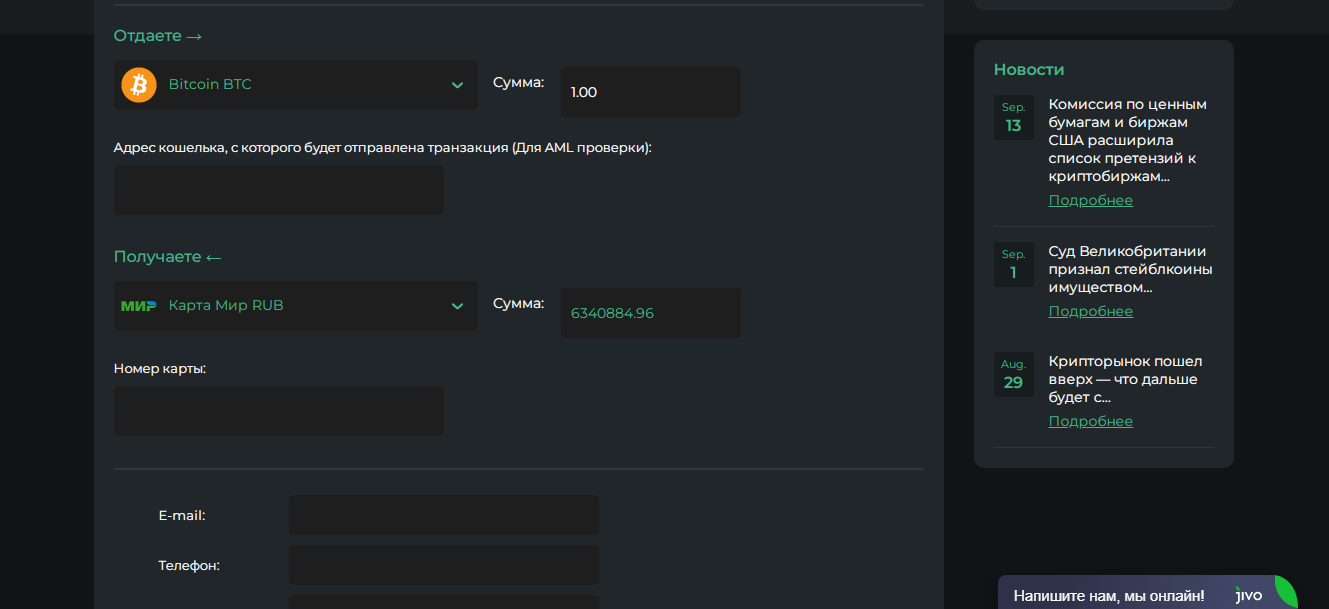This screenshot has height=609, width=1329.
Task: Click news headline 'Крипторынок пошел вверх'
Action: coord(1125,379)
